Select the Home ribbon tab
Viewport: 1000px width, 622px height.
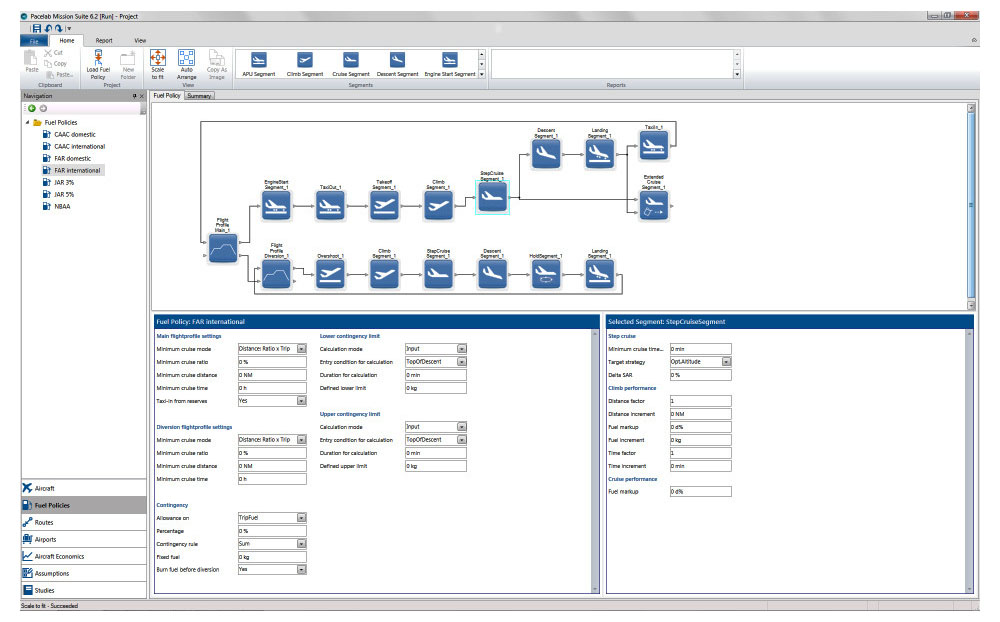pyautogui.click(x=67, y=40)
